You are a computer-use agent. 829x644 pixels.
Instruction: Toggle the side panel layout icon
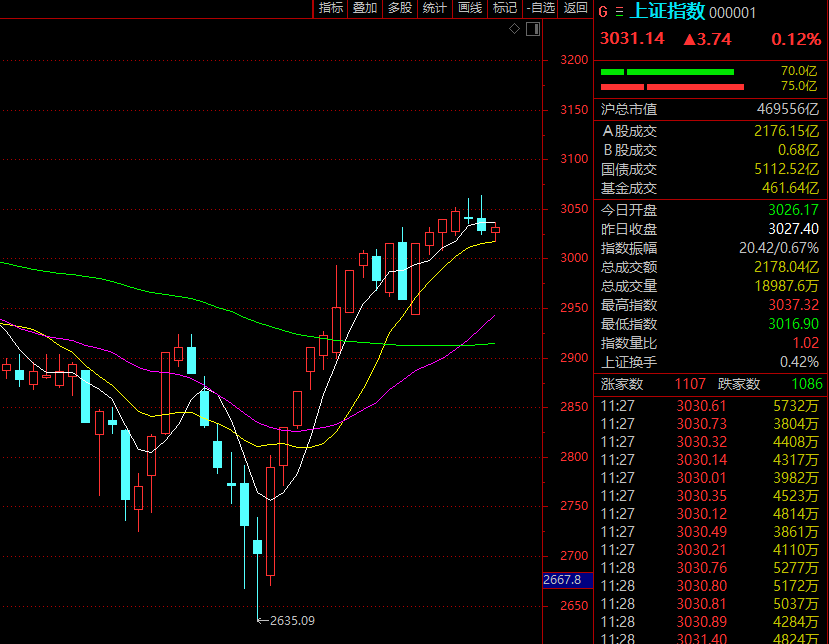pos(533,29)
